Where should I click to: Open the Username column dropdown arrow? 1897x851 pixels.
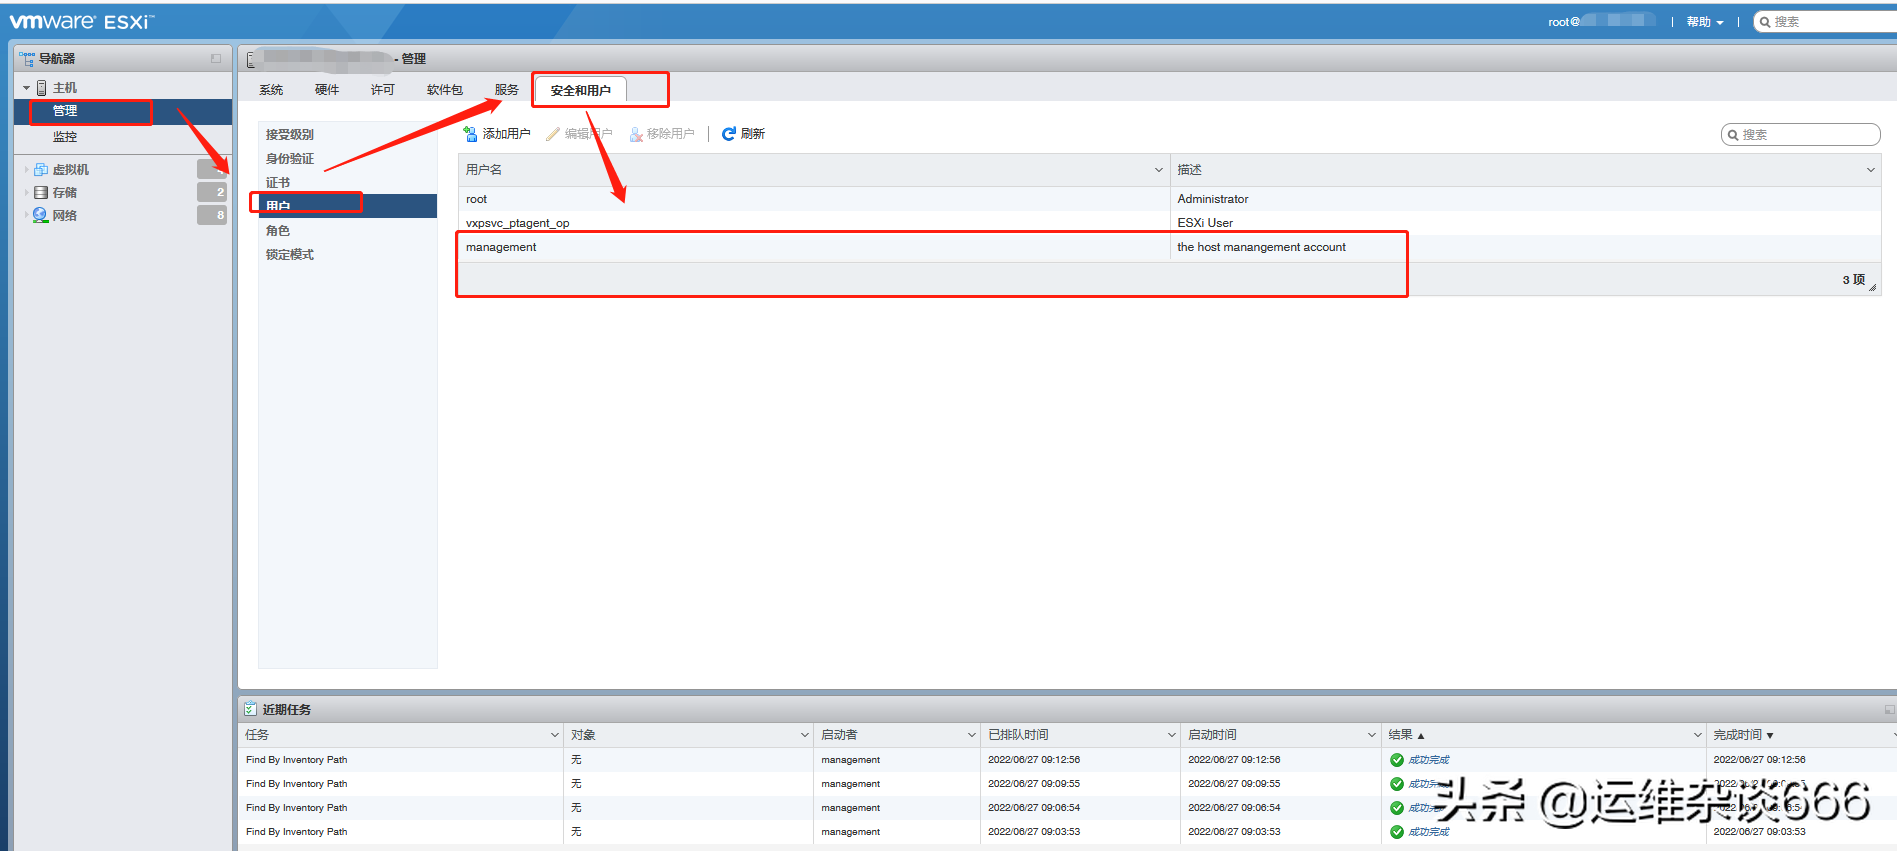coord(1159,170)
